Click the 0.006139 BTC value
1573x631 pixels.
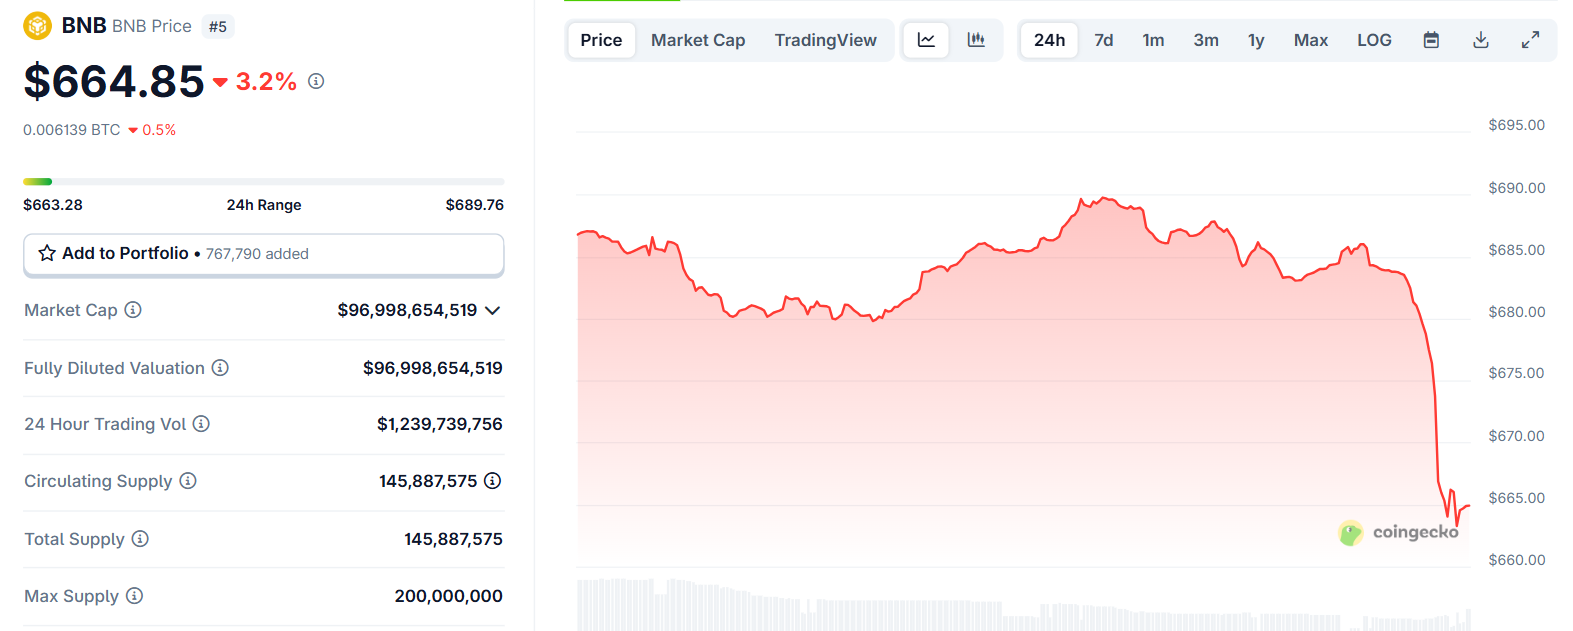coord(71,130)
